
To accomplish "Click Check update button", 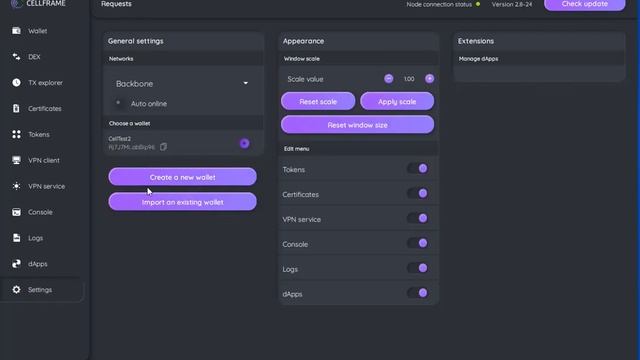I will coord(584,4).
